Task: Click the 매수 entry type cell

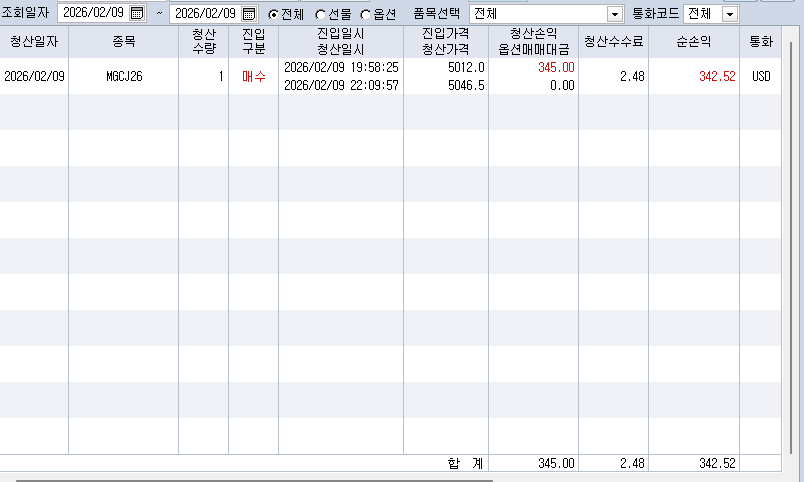Action: click(254, 76)
